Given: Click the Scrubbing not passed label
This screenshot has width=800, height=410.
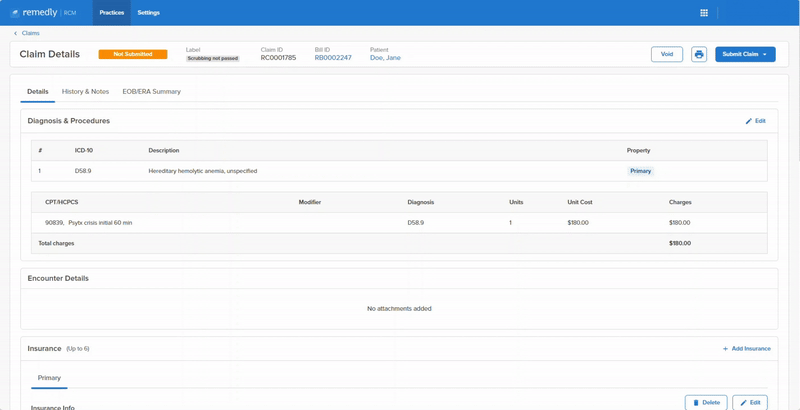Looking at the screenshot, I should pyautogui.click(x=212, y=59).
